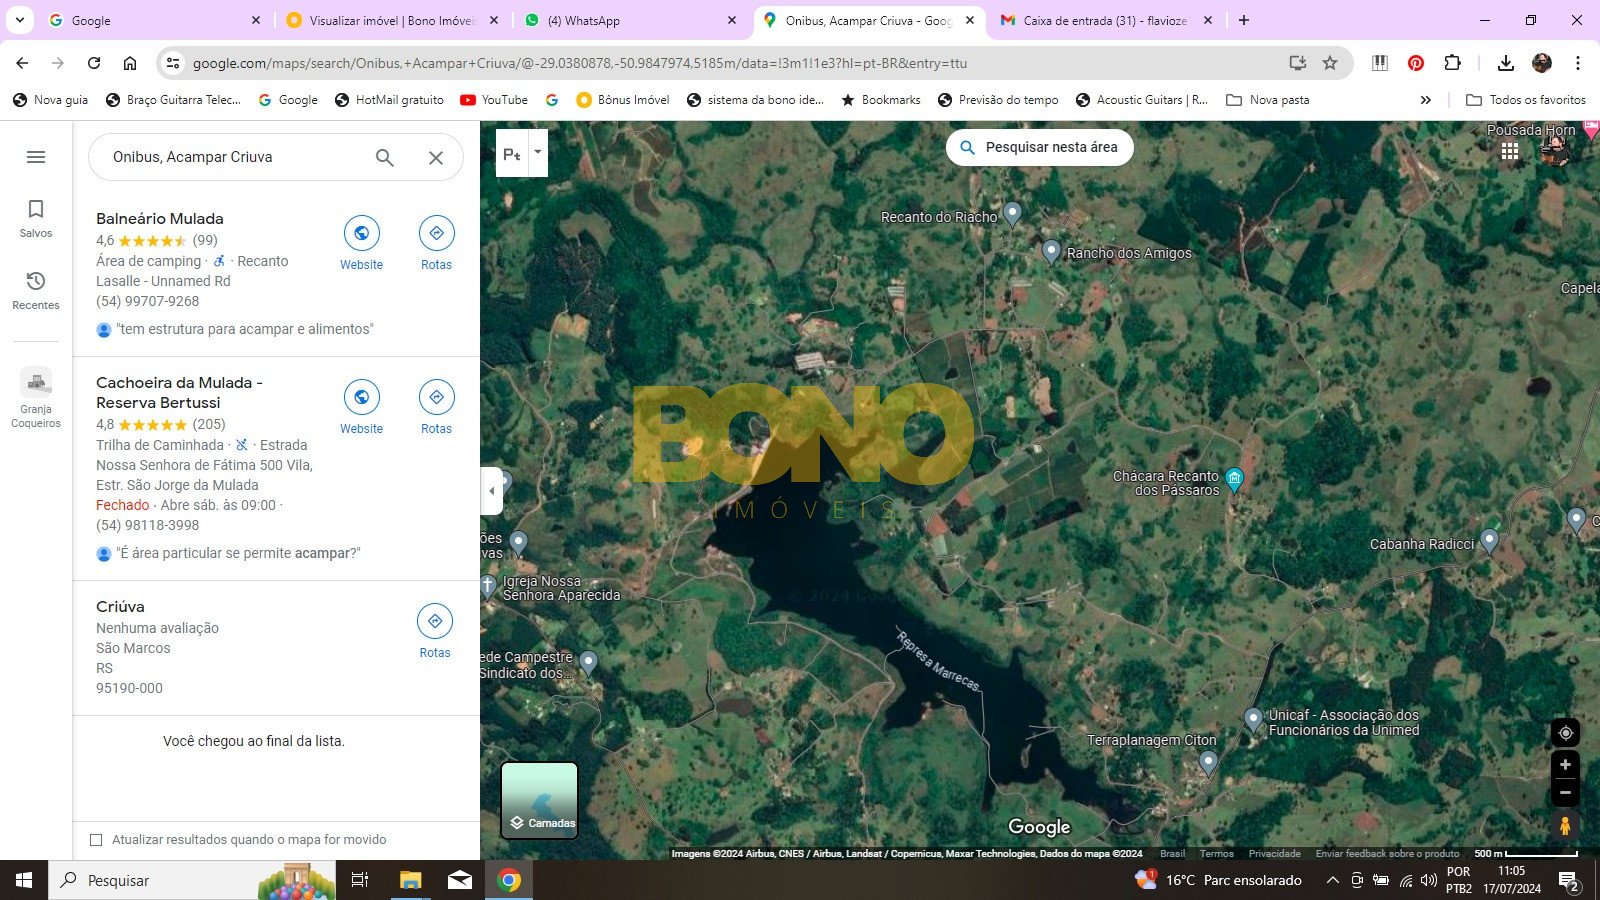Viewport: 1600px width, 900px height.
Task: Open Website for Balneário Mulada
Action: (x=361, y=243)
